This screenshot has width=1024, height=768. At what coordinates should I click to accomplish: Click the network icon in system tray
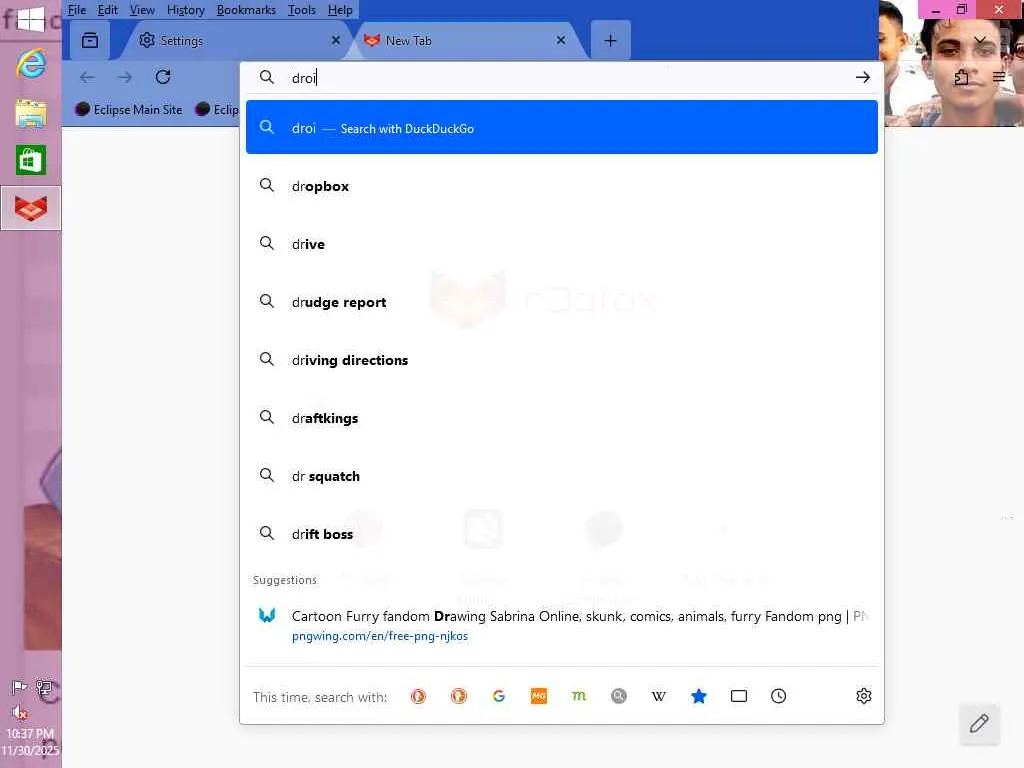click(x=44, y=687)
